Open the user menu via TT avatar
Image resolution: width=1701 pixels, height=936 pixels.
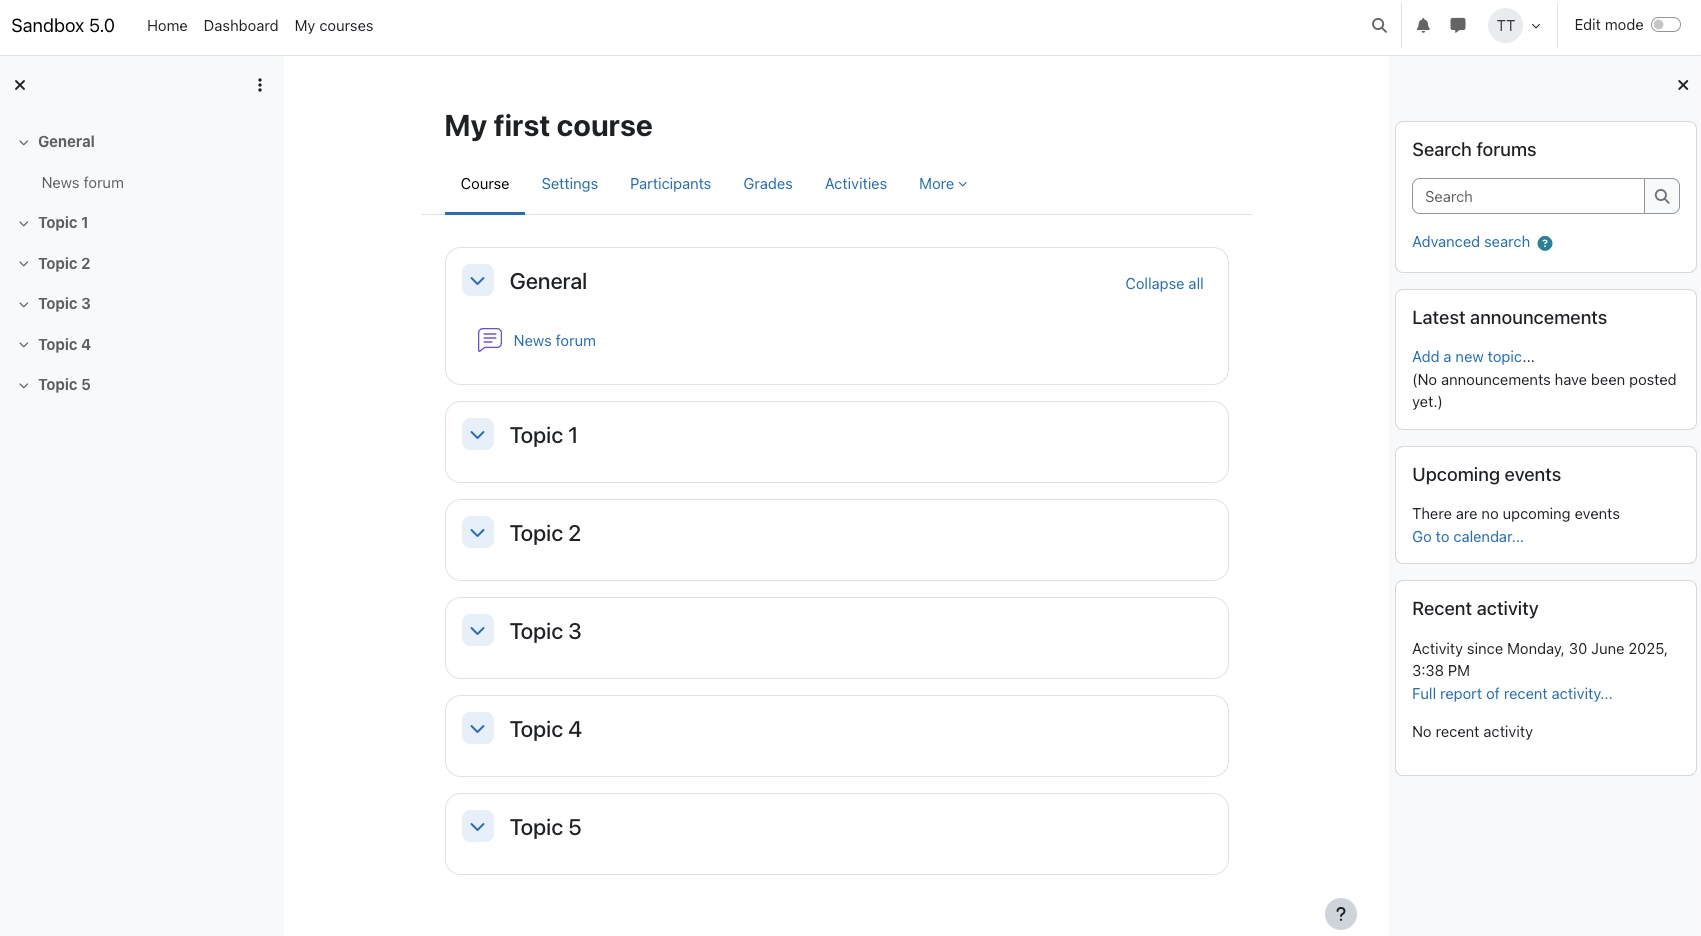[1505, 25]
